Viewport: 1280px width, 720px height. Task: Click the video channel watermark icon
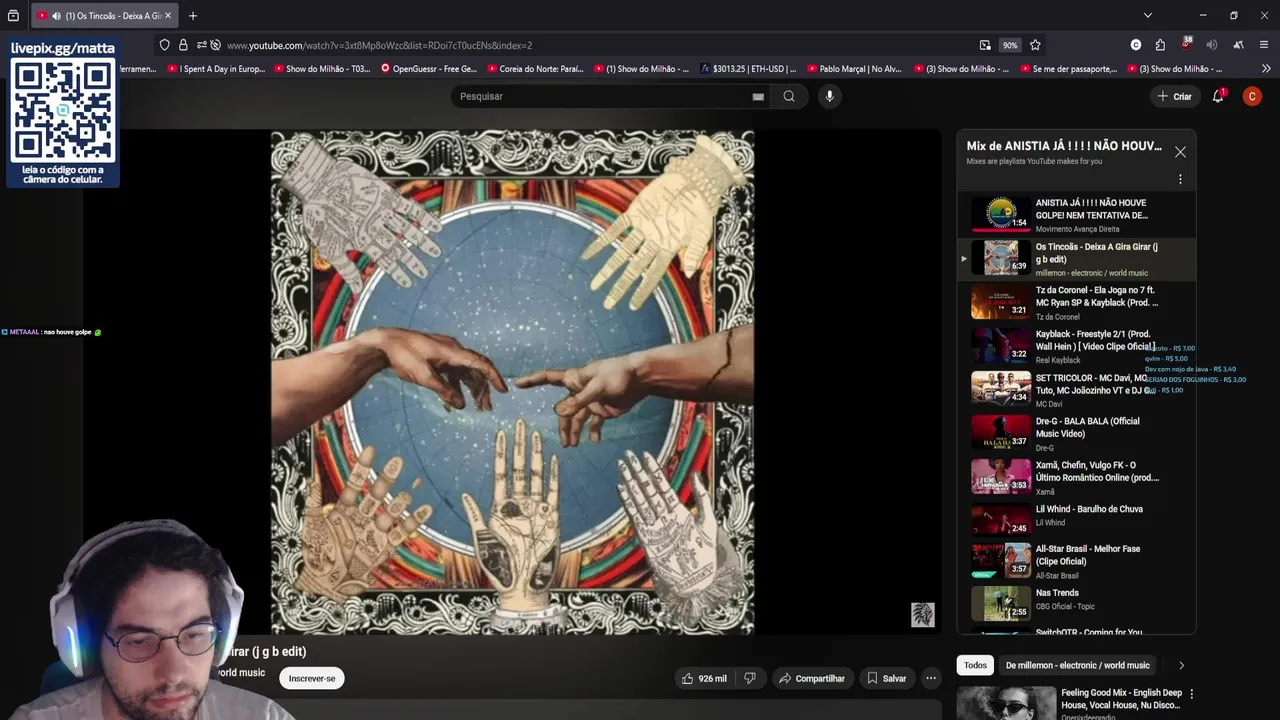922,614
